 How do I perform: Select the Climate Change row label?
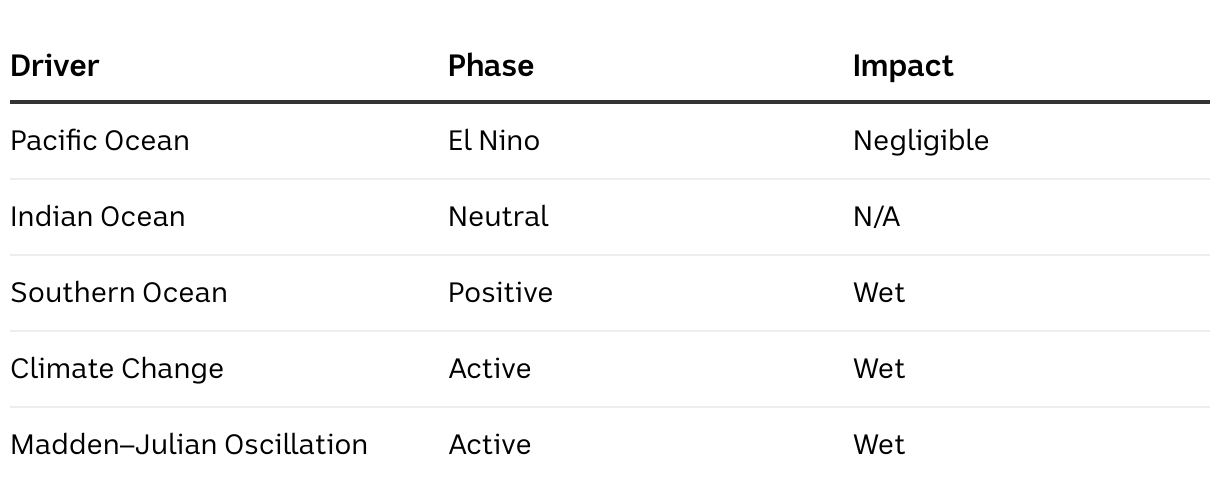coord(116,369)
